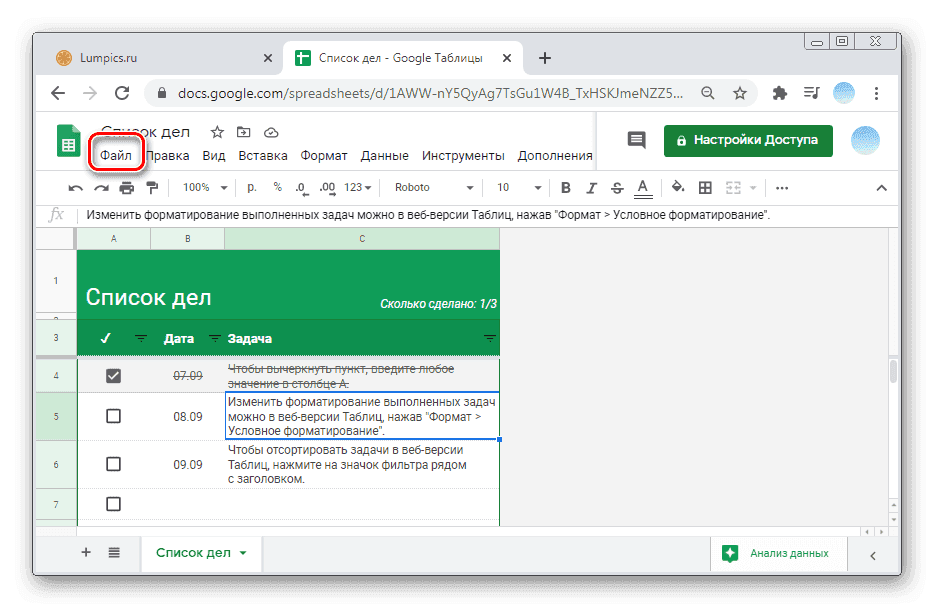Open the Файл menu
Image resolution: width=934 pixels, height=608 pixels.
point(115,156)
